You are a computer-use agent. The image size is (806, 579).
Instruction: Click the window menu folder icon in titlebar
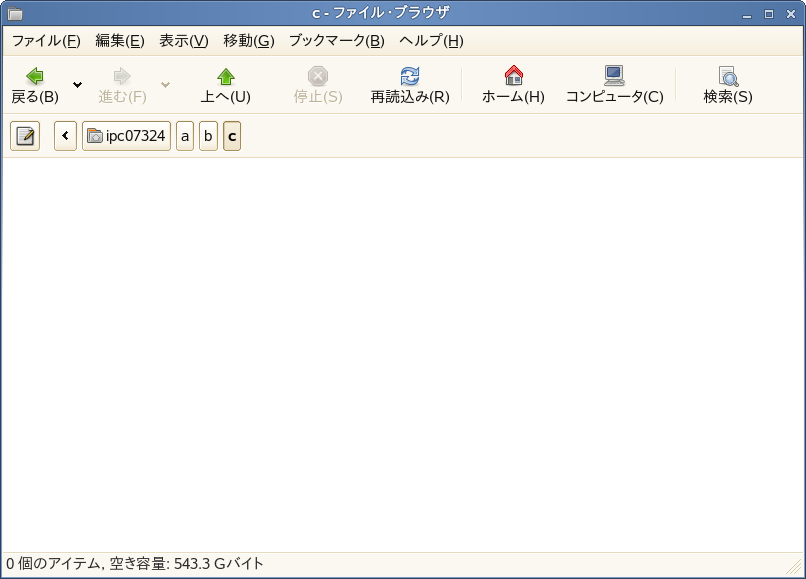pos(15,13)
